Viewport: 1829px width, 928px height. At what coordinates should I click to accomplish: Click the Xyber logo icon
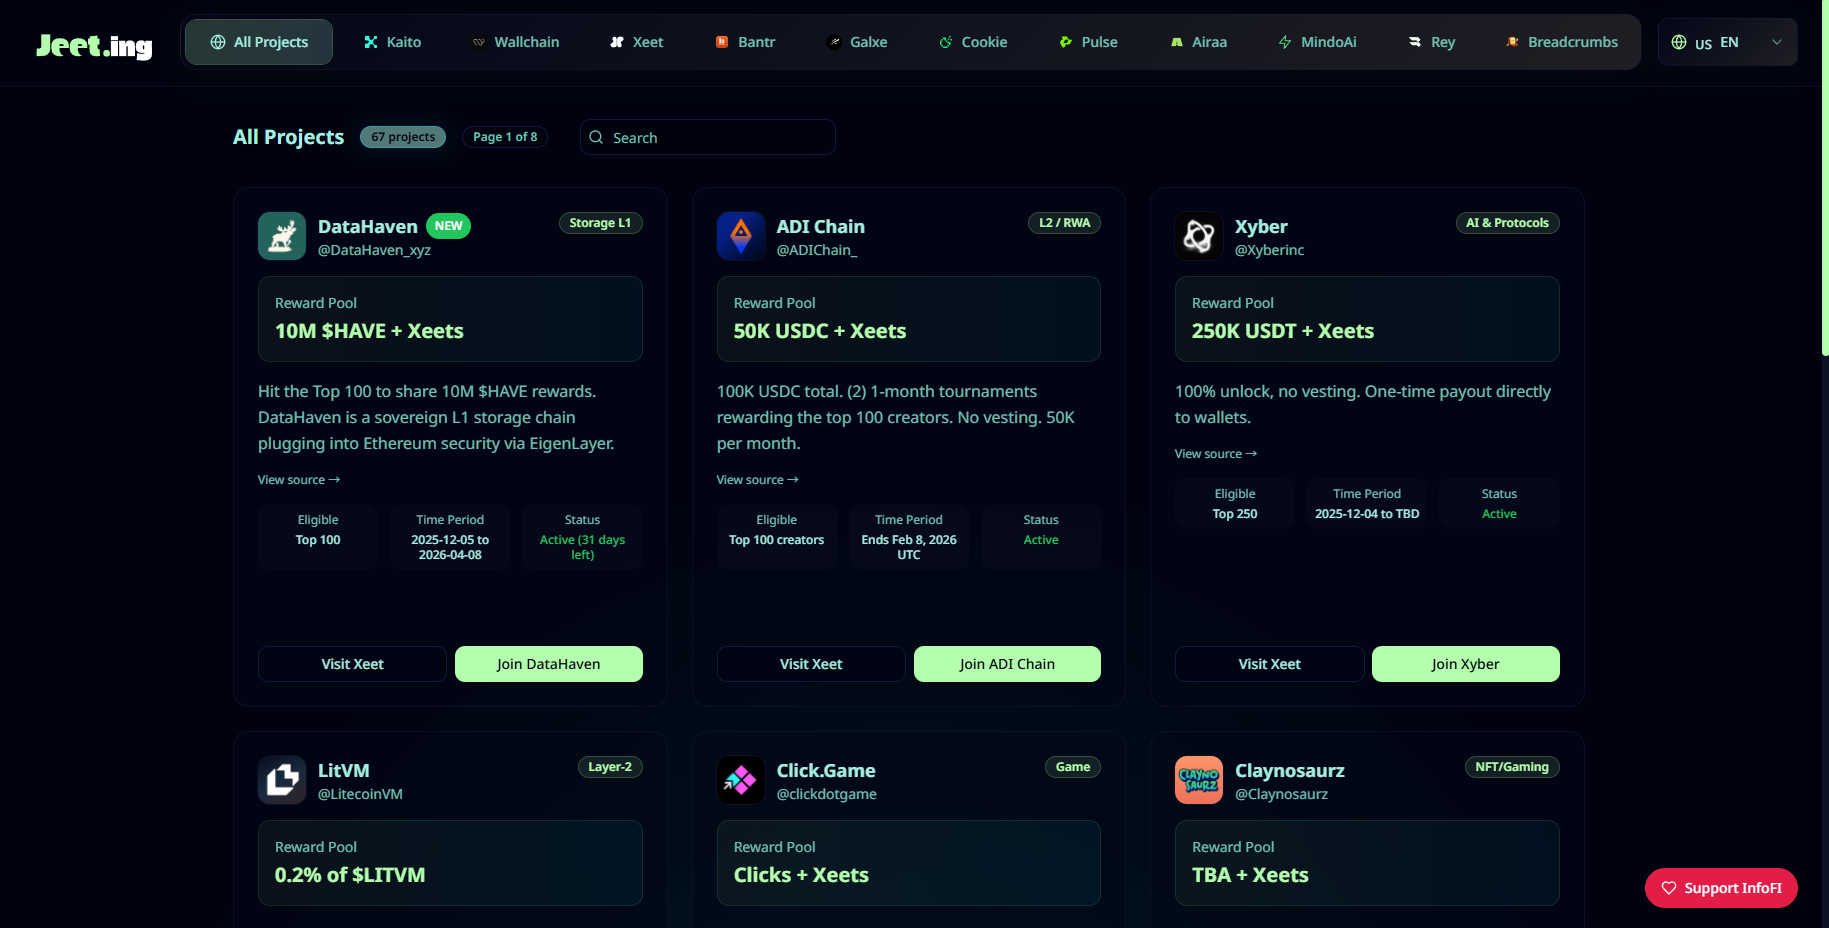(x=1199, y=236)
